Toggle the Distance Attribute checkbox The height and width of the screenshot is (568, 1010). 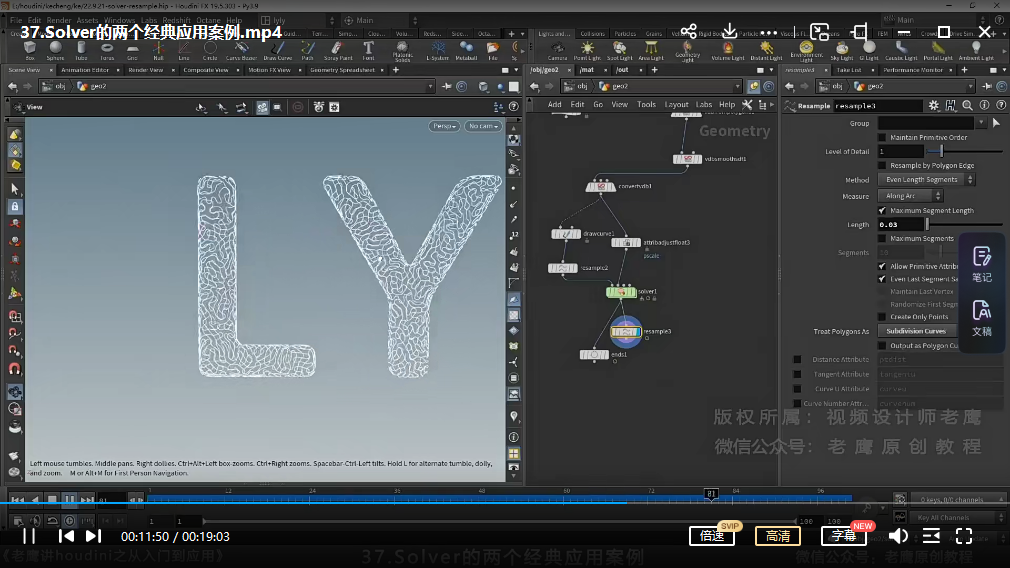click(x=797, y=359)
